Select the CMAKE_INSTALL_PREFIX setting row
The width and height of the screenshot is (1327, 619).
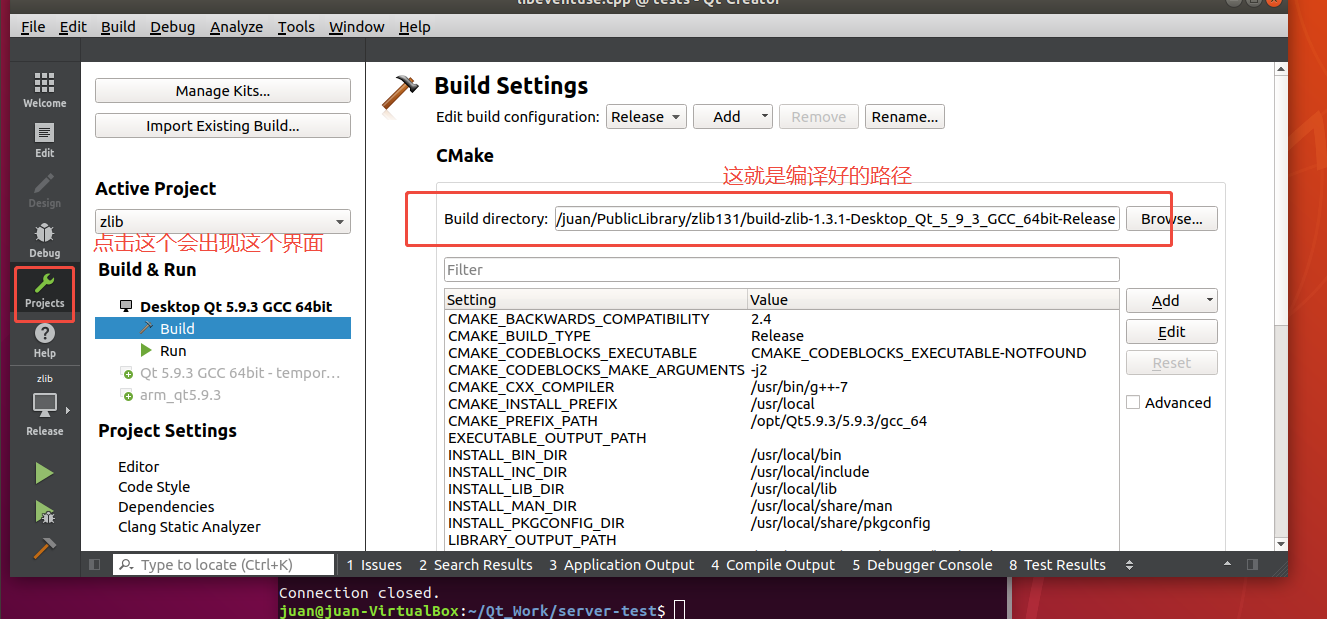coord(782,404)
